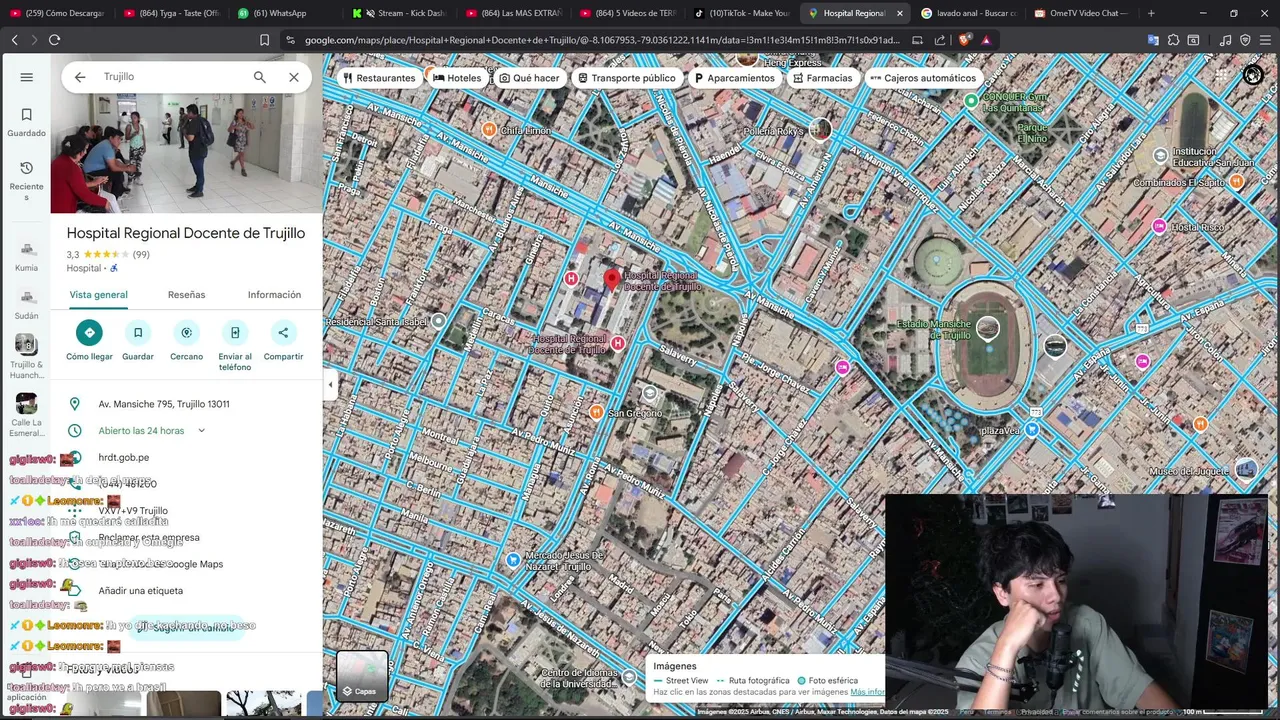Click the Residencial Santa Isabel marker
1280x720 pixels.
[438, 322]
